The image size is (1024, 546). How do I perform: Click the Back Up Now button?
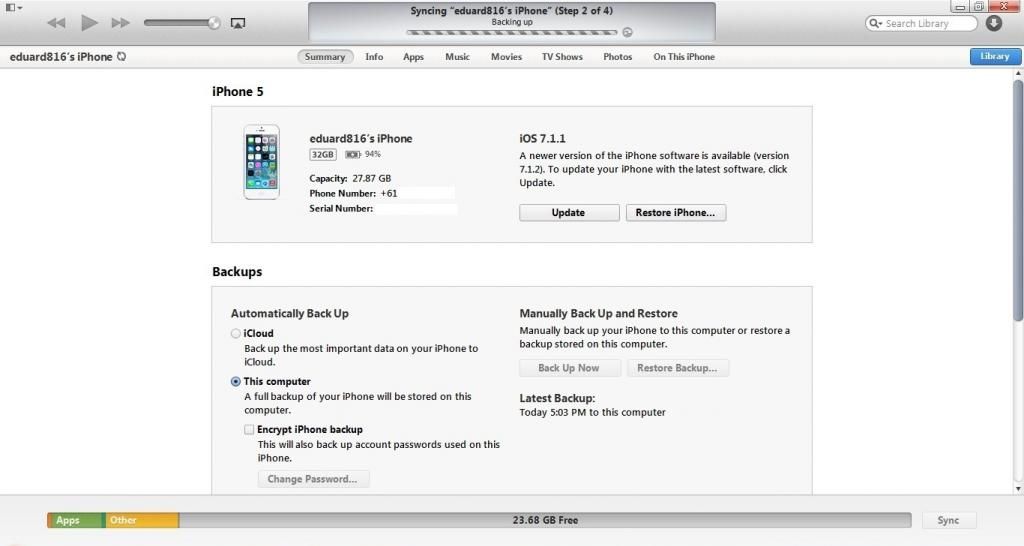pos(569,368)
